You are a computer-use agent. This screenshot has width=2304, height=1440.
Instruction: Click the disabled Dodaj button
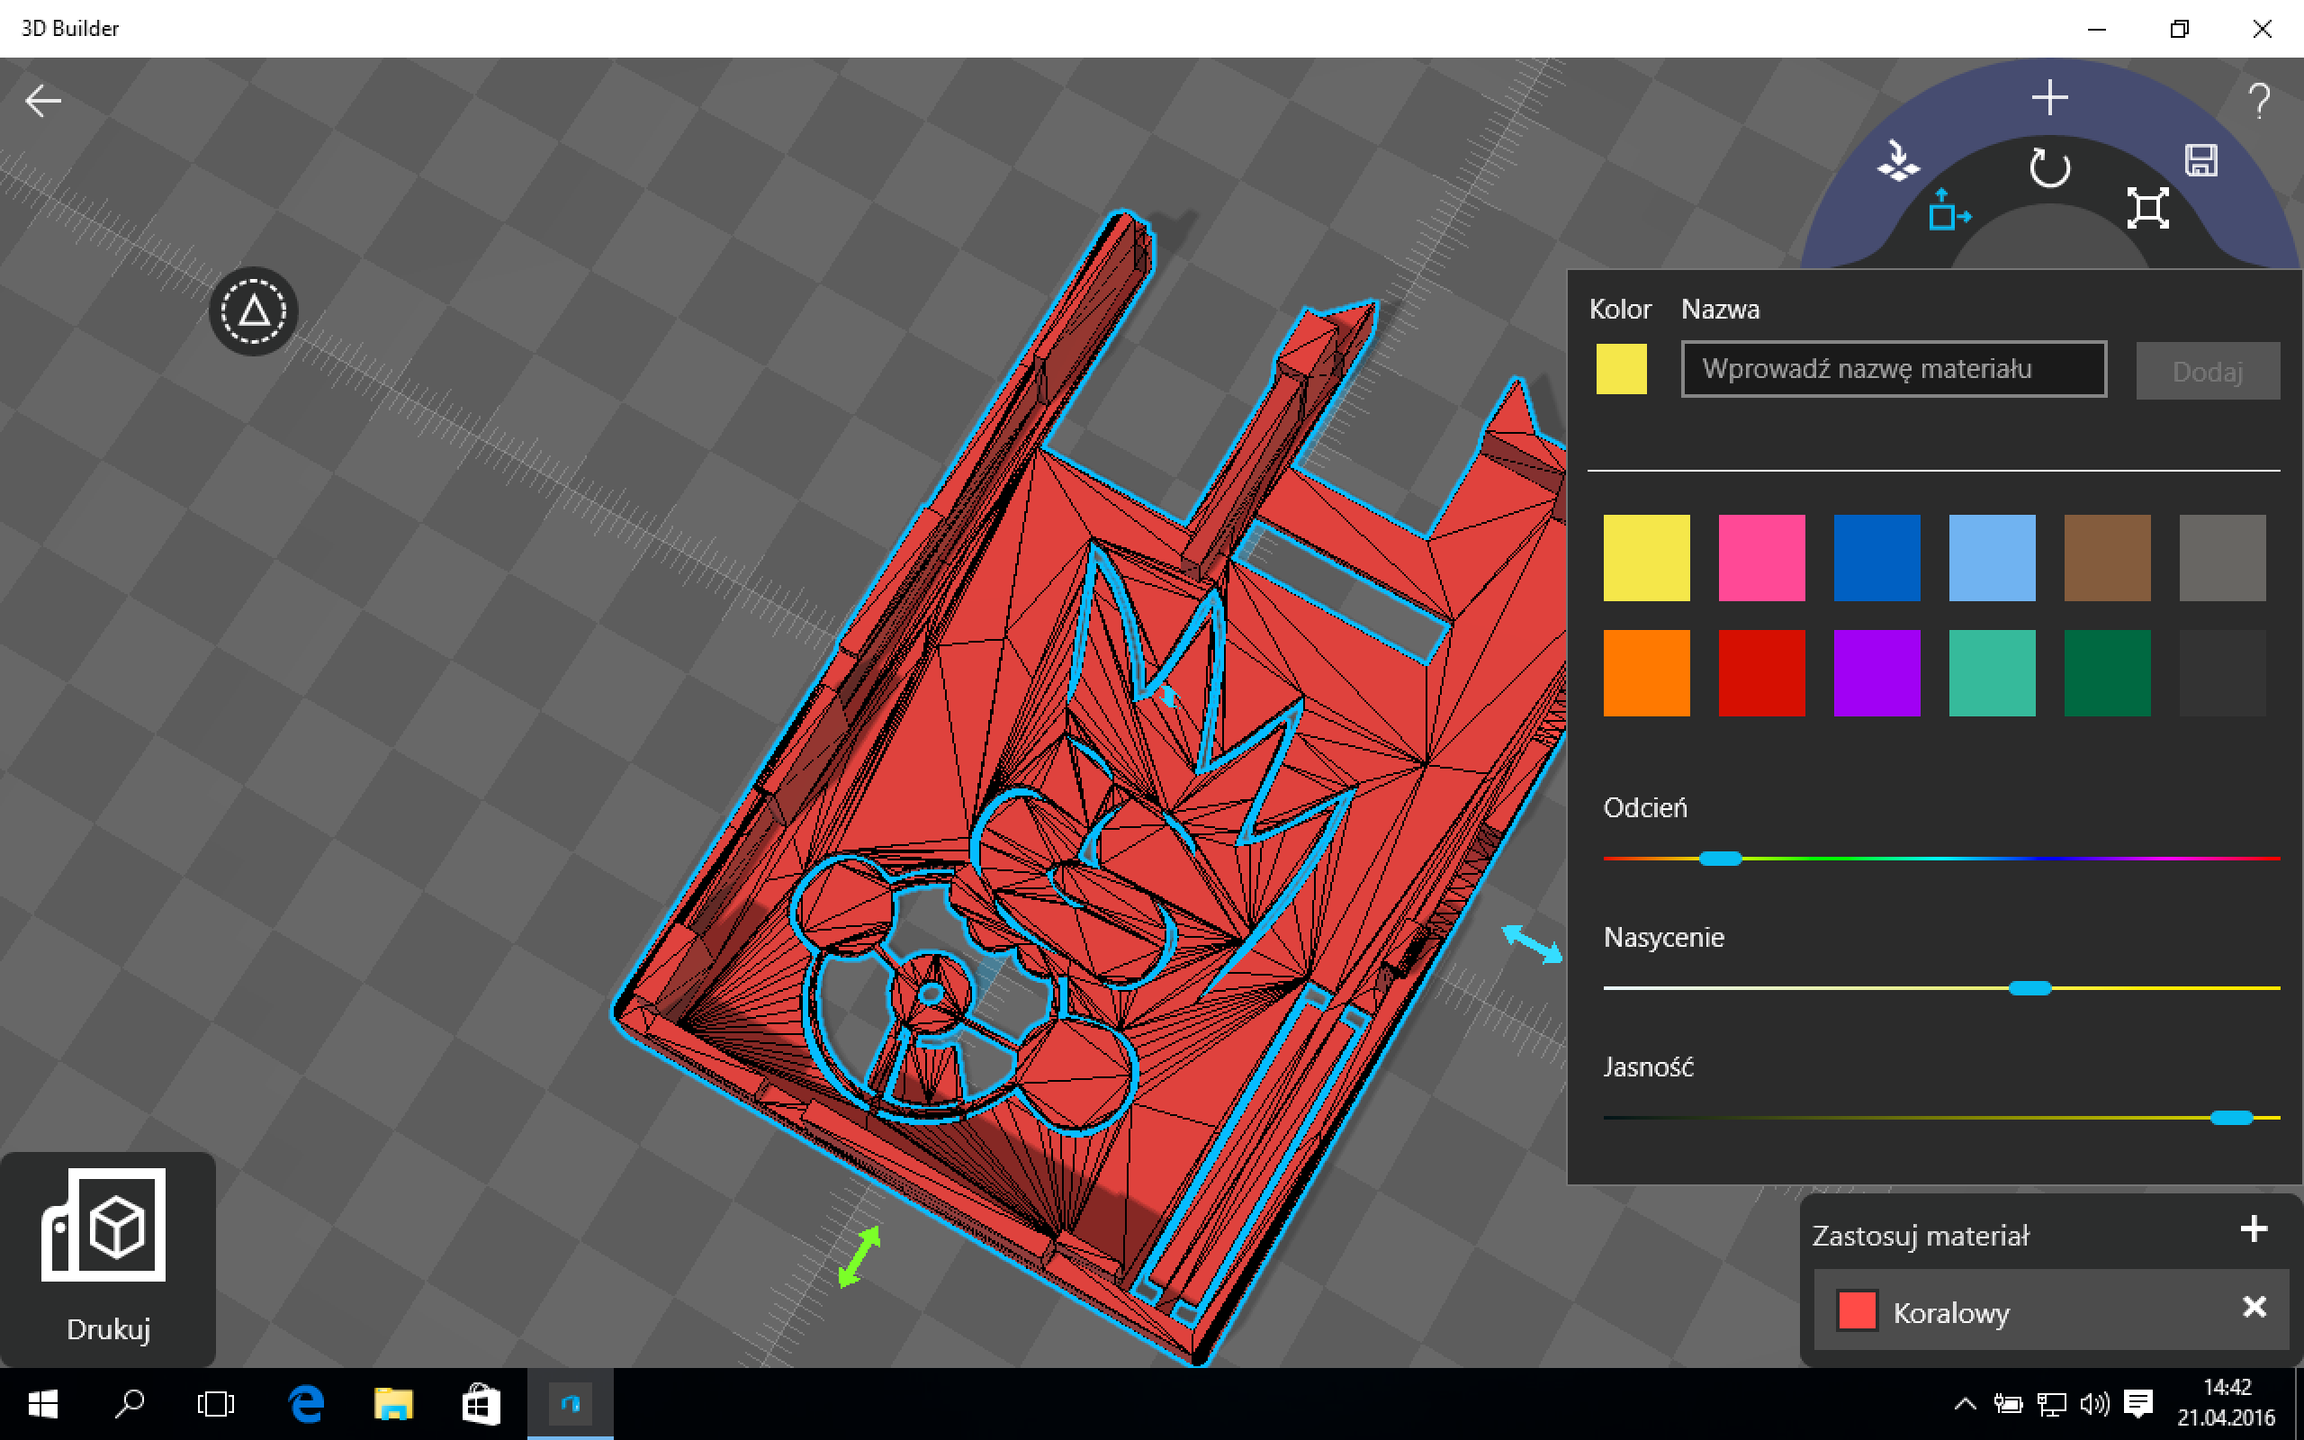(2207, 371)
